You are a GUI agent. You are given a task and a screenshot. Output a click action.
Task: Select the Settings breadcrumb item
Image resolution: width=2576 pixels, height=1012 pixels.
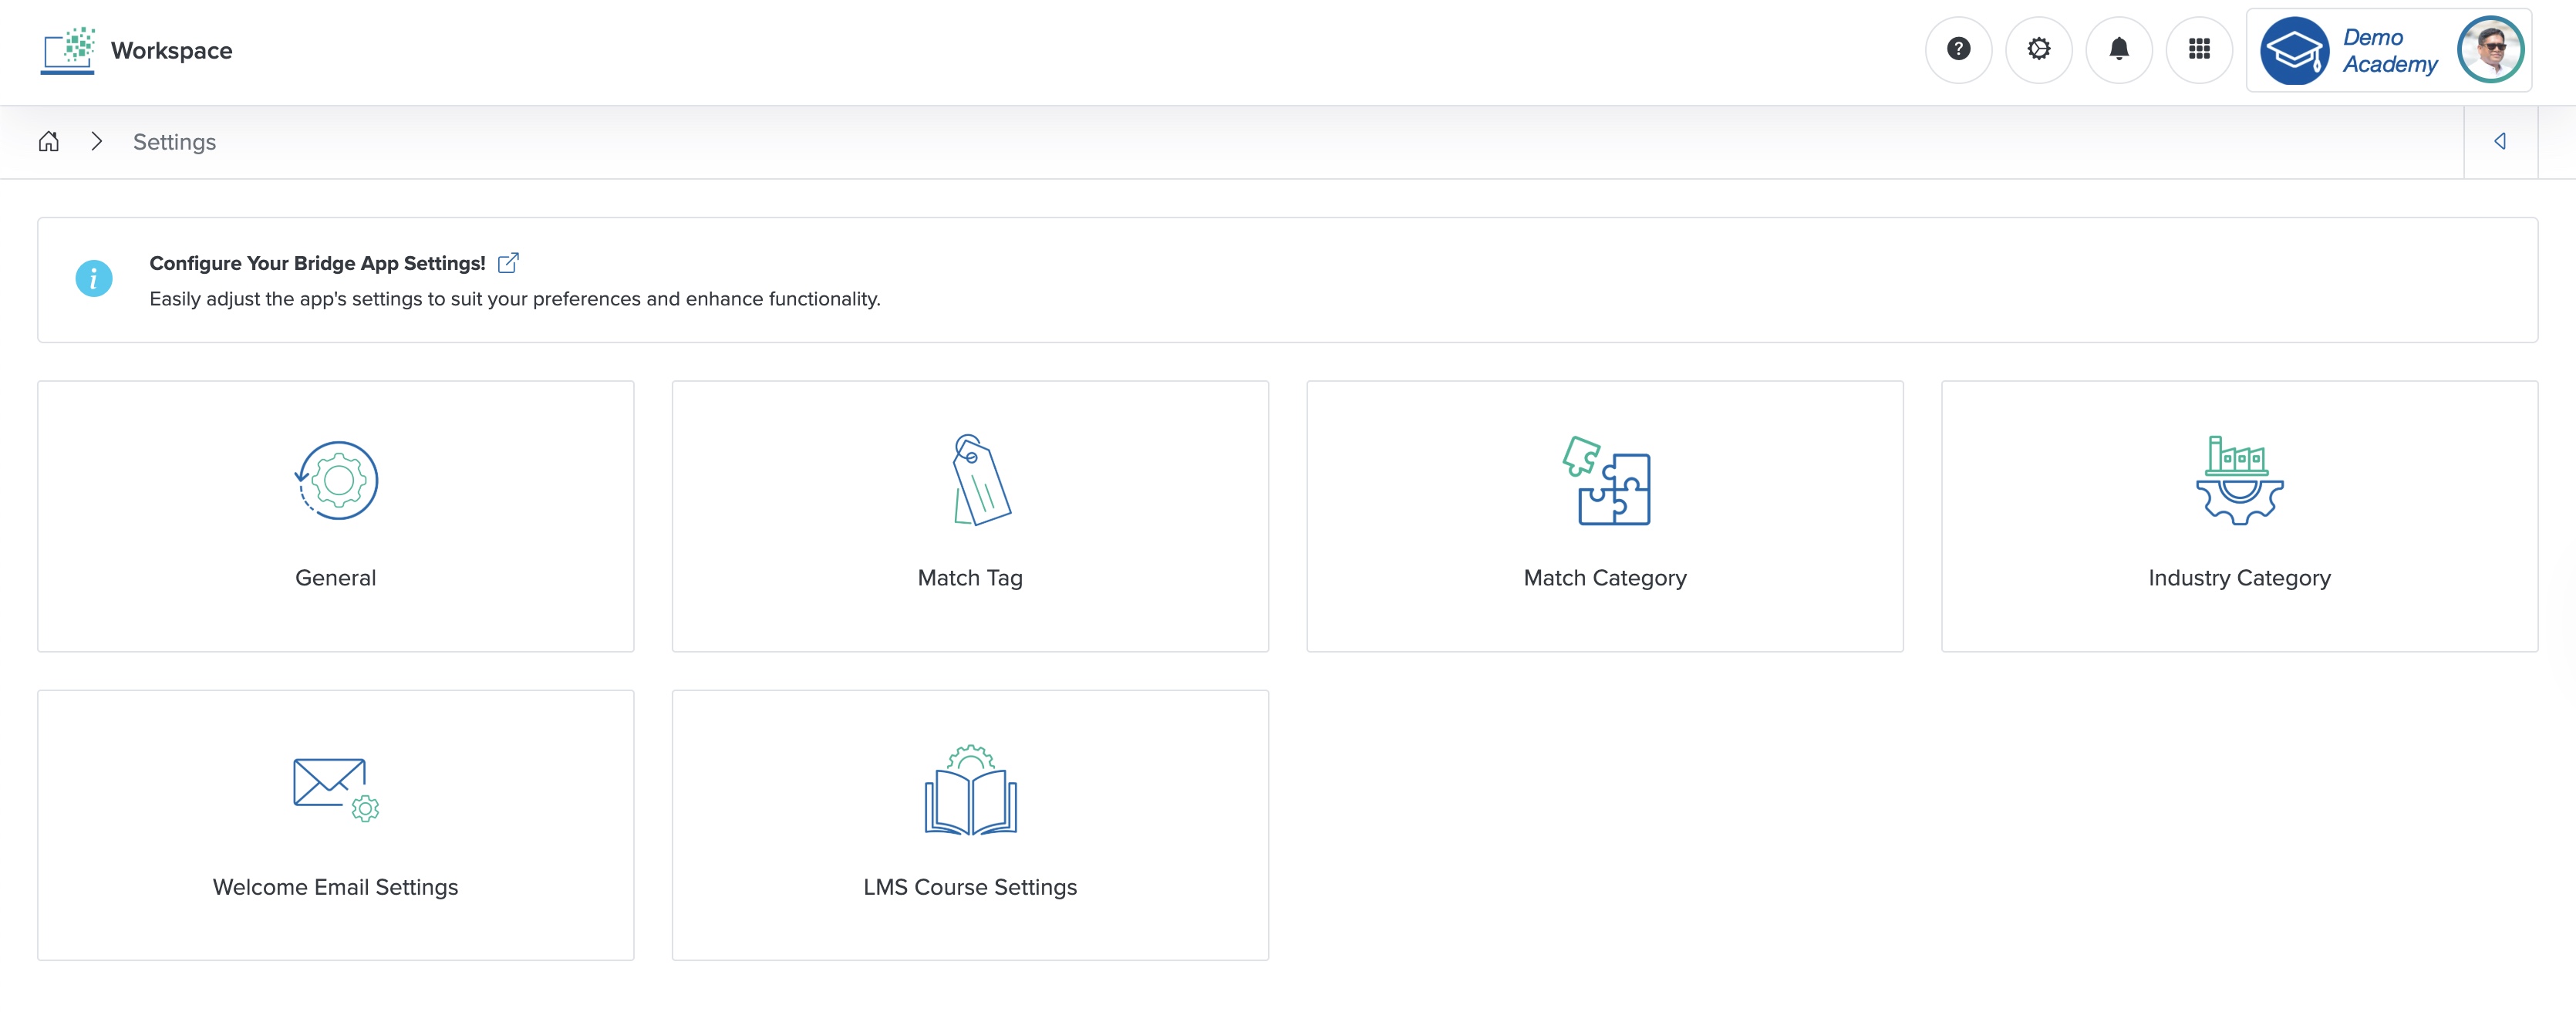tap(174, 142)
